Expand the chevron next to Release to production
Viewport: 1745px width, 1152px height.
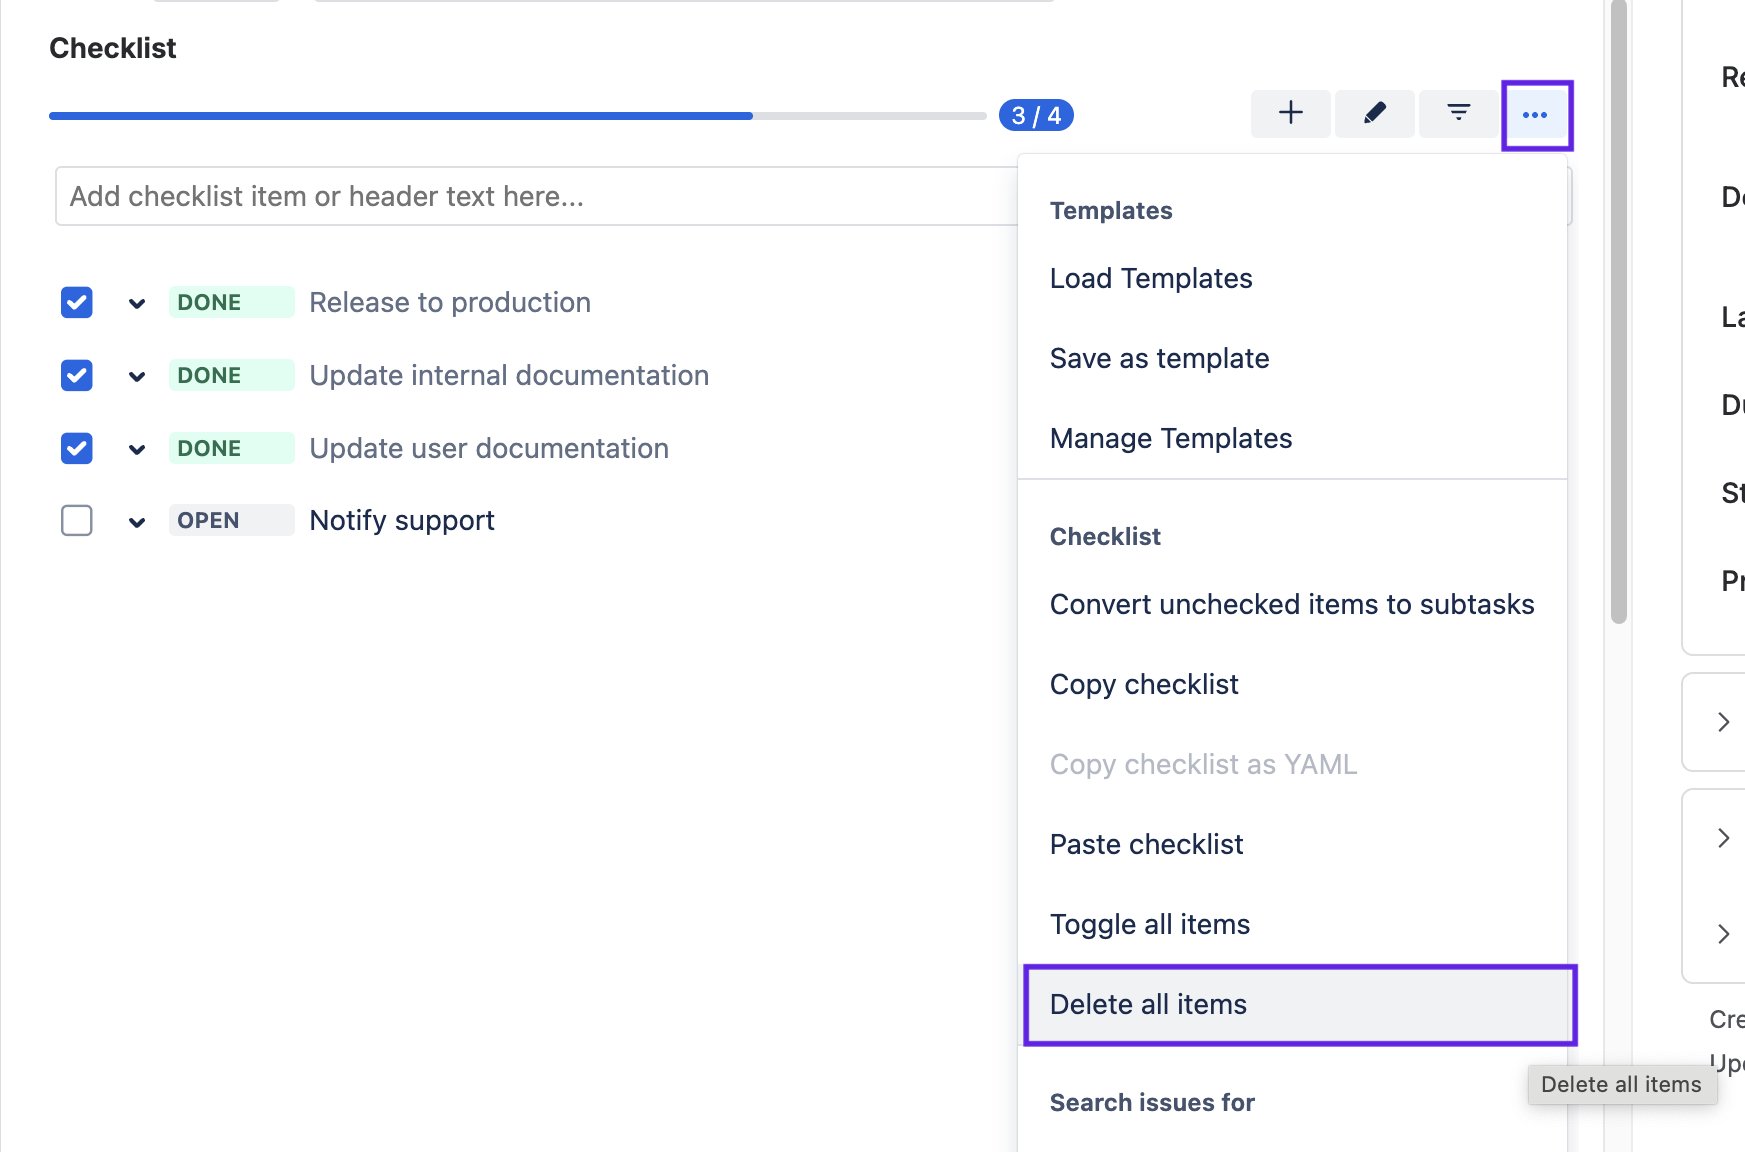137,303
